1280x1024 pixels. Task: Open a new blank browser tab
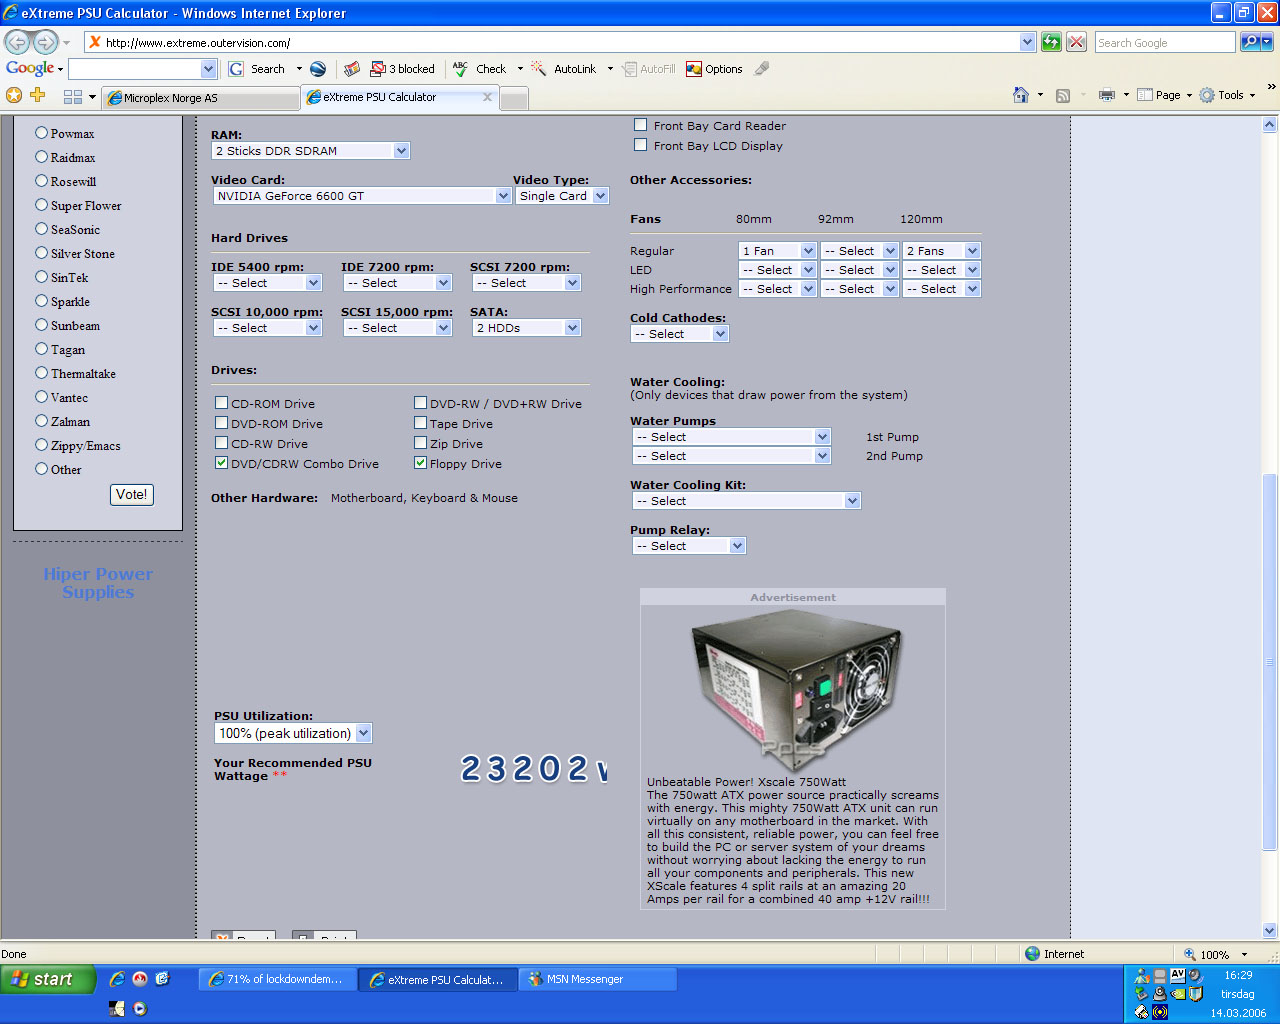pyautogui.click(x=514, y=98)
